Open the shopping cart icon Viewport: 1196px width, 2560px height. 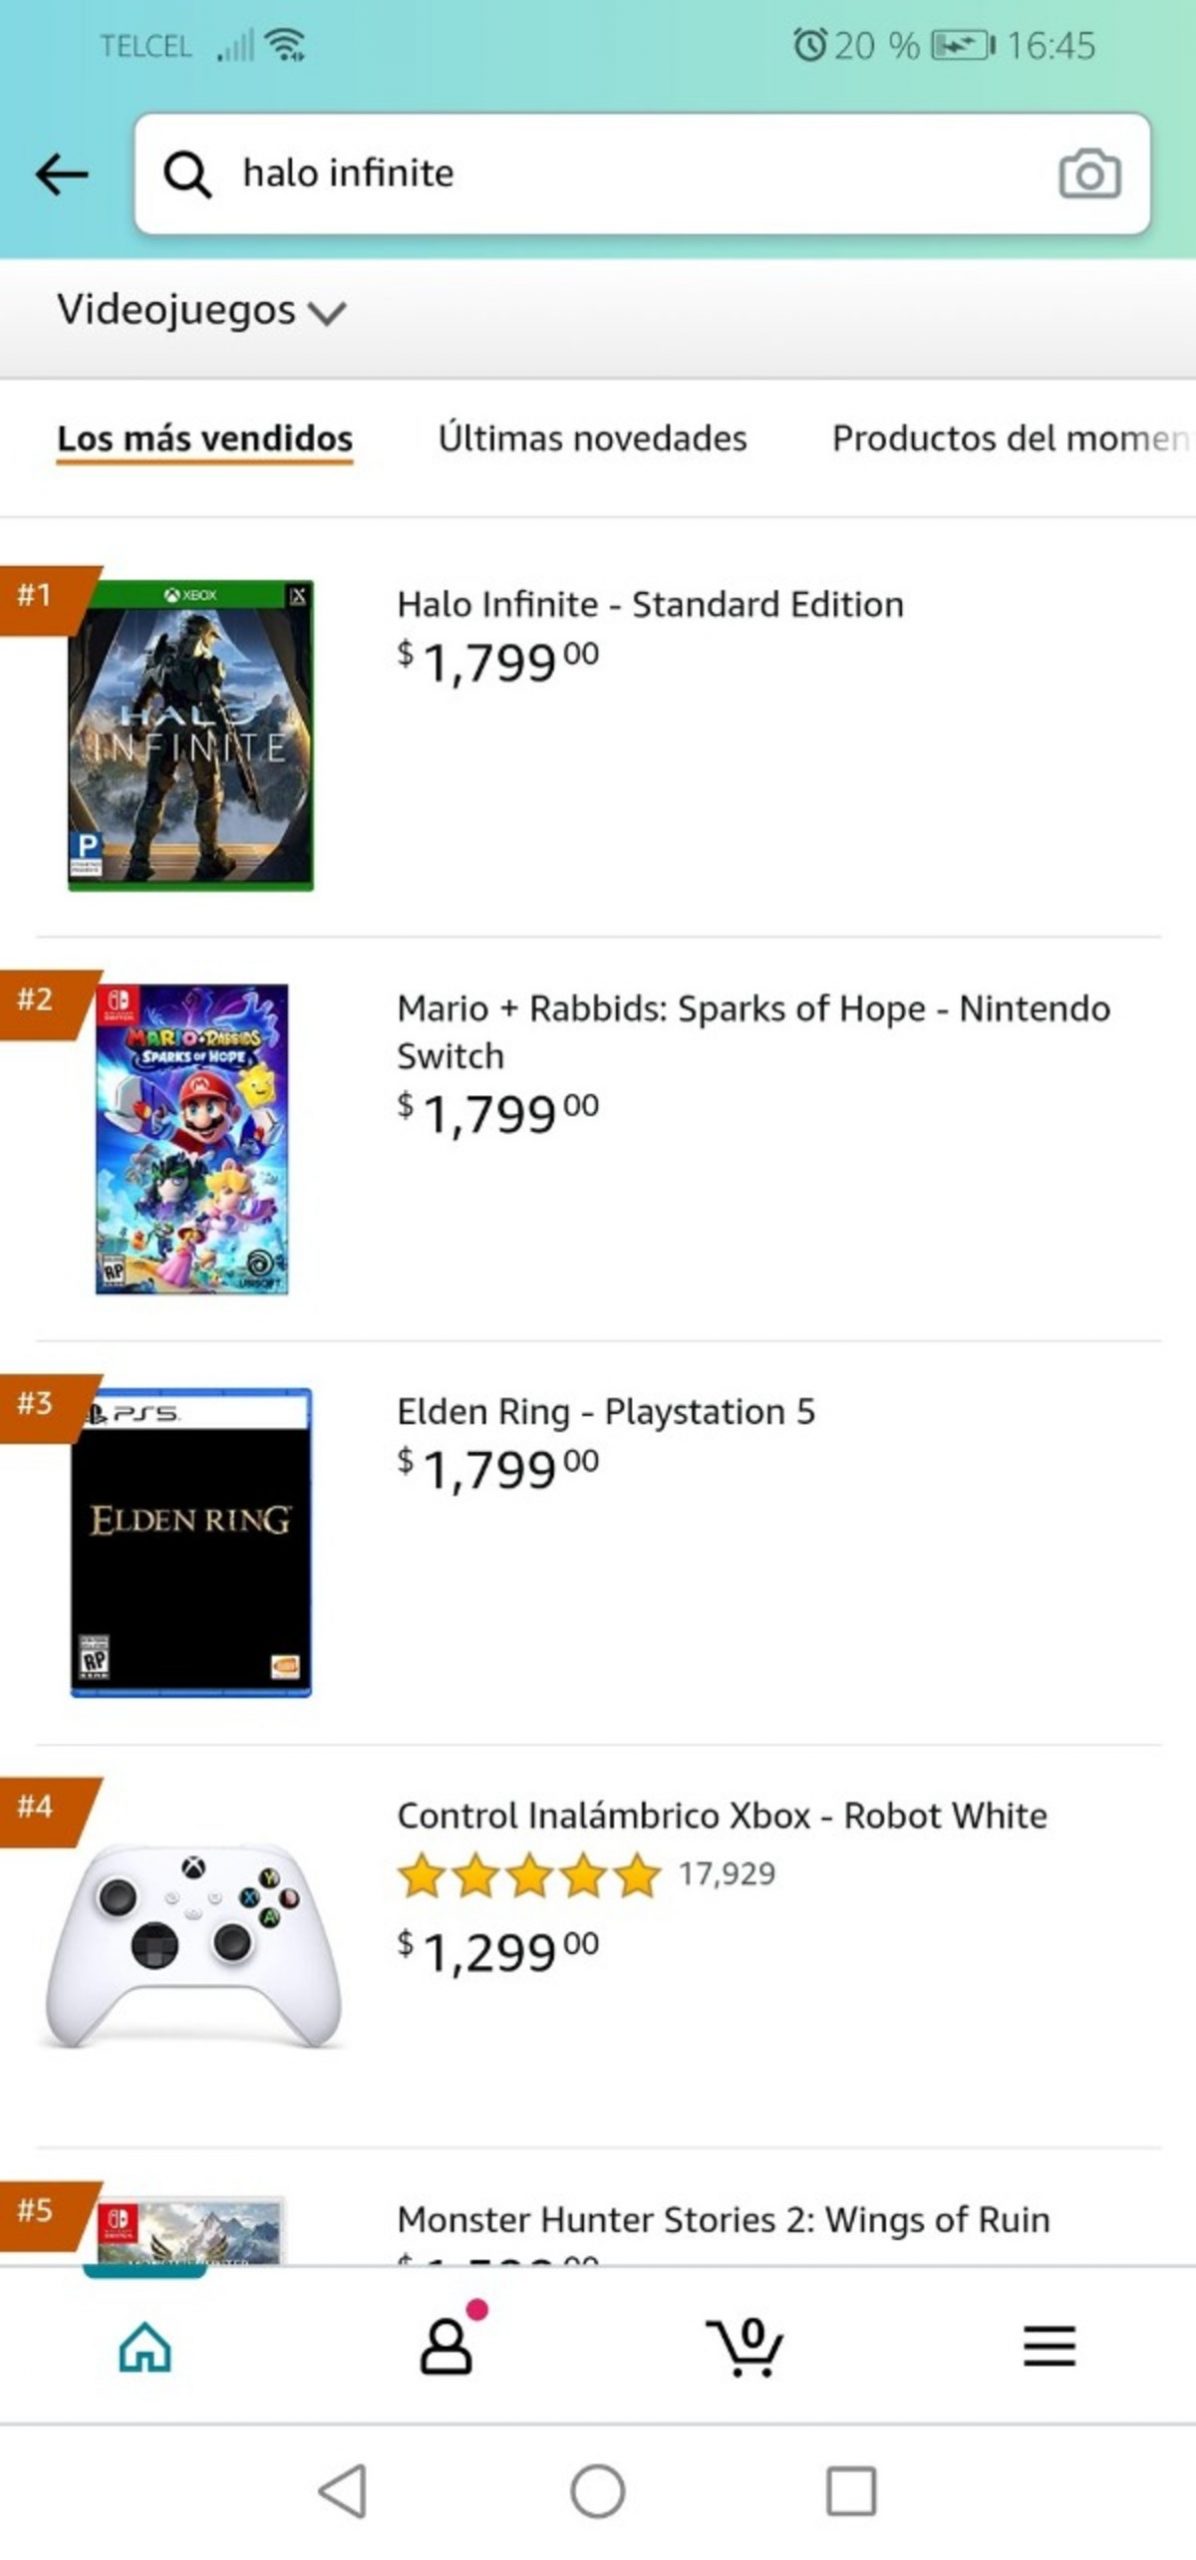(746, 2345)
